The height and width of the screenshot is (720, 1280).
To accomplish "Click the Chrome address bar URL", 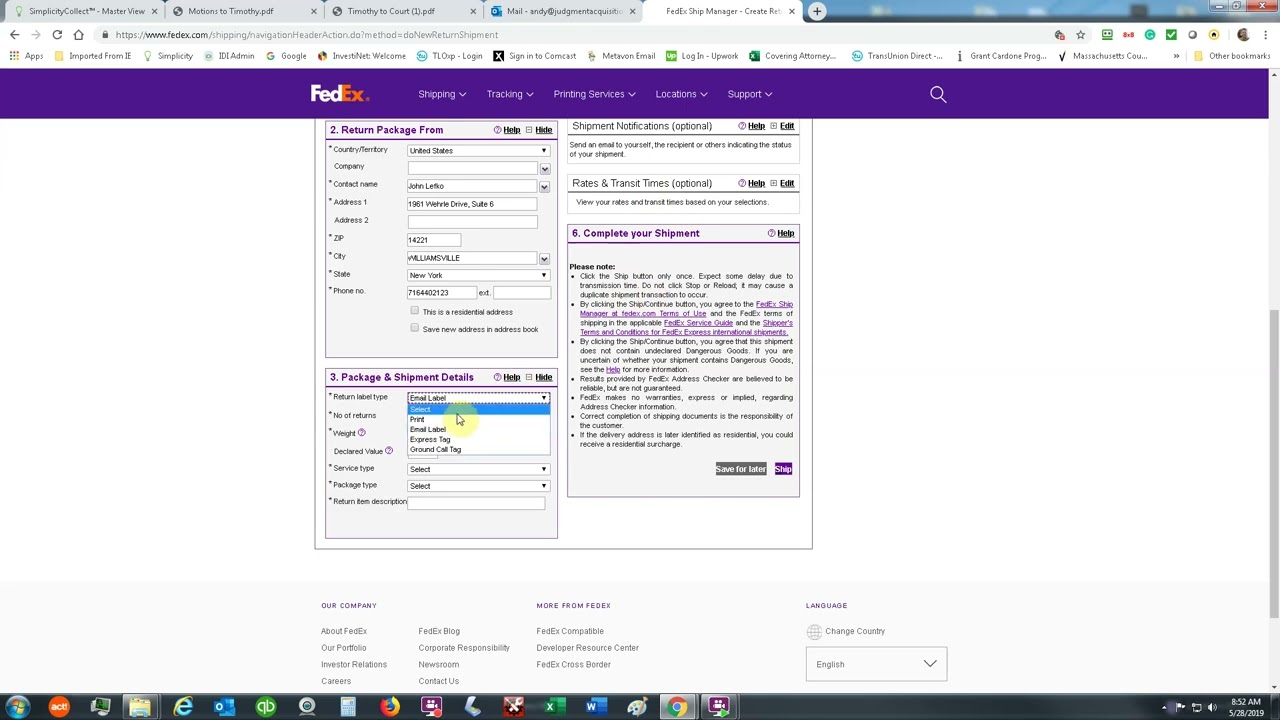I will 306,35.
